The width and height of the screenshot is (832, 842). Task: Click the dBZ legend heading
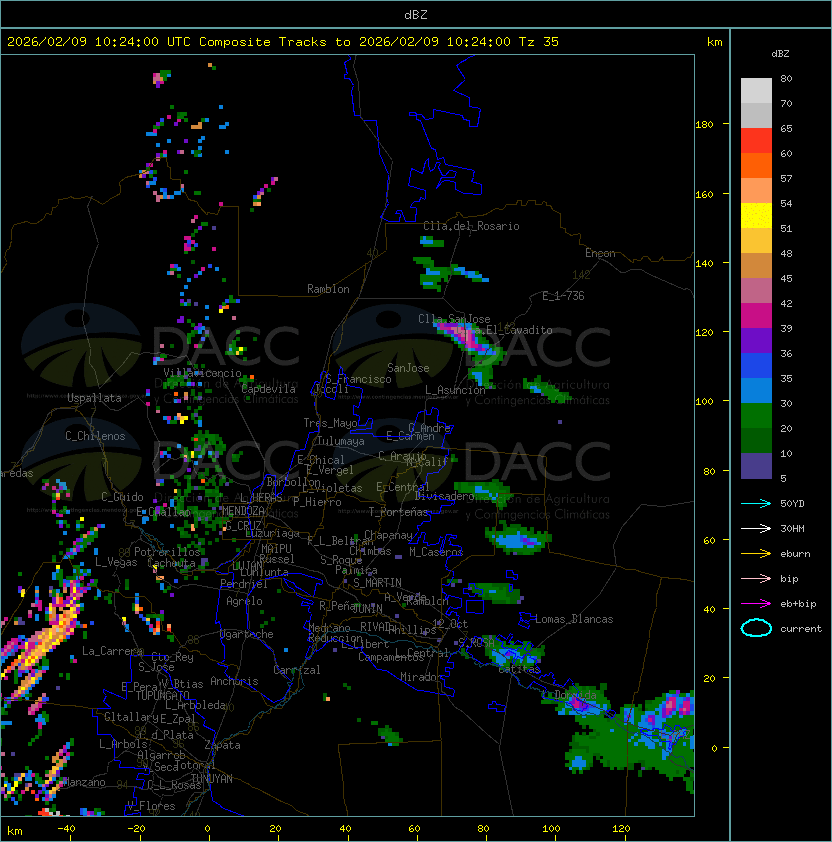pos(780,54)
